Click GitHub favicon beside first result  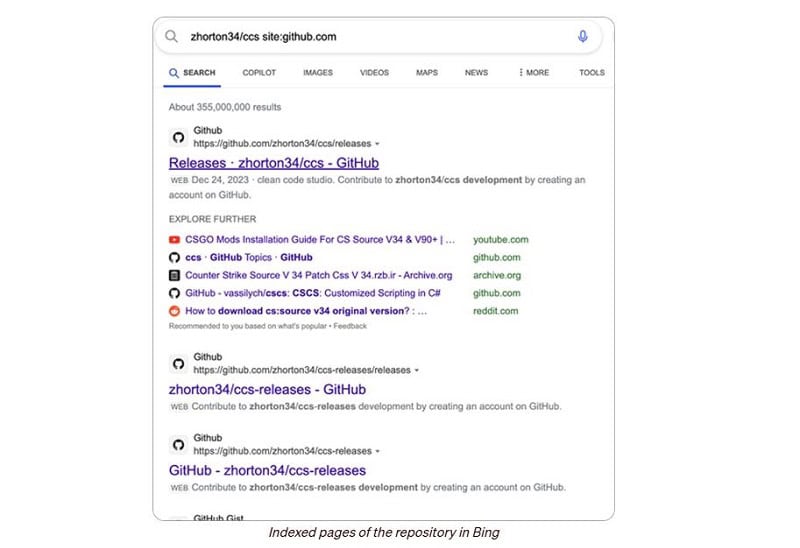point(178,137)
